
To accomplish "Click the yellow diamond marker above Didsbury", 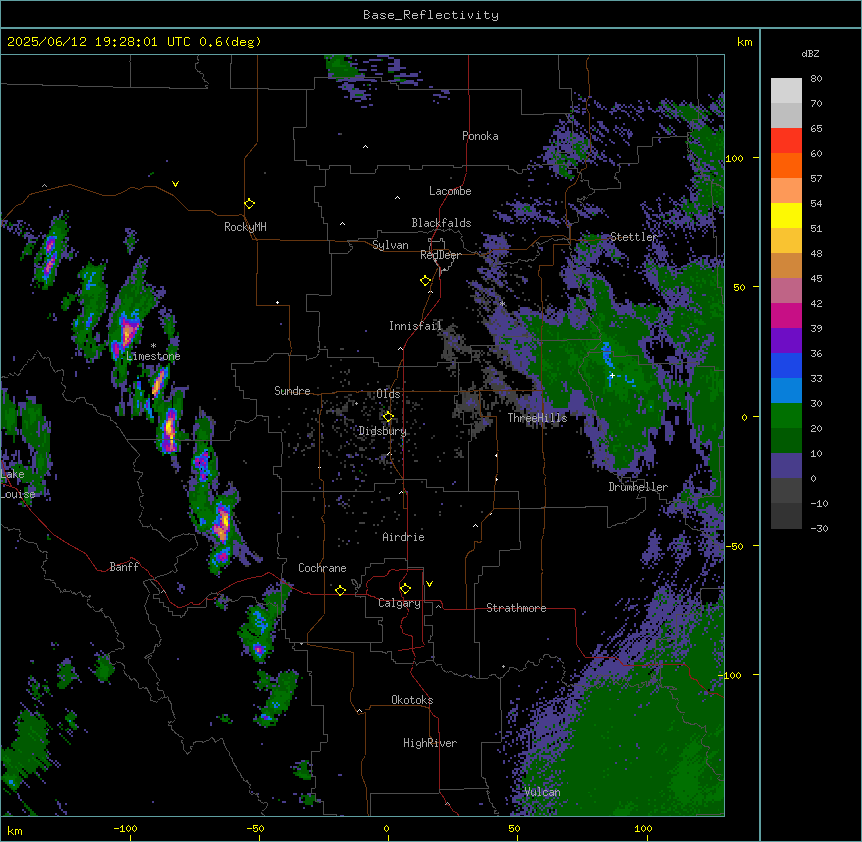I will click(x=388, y=417).
